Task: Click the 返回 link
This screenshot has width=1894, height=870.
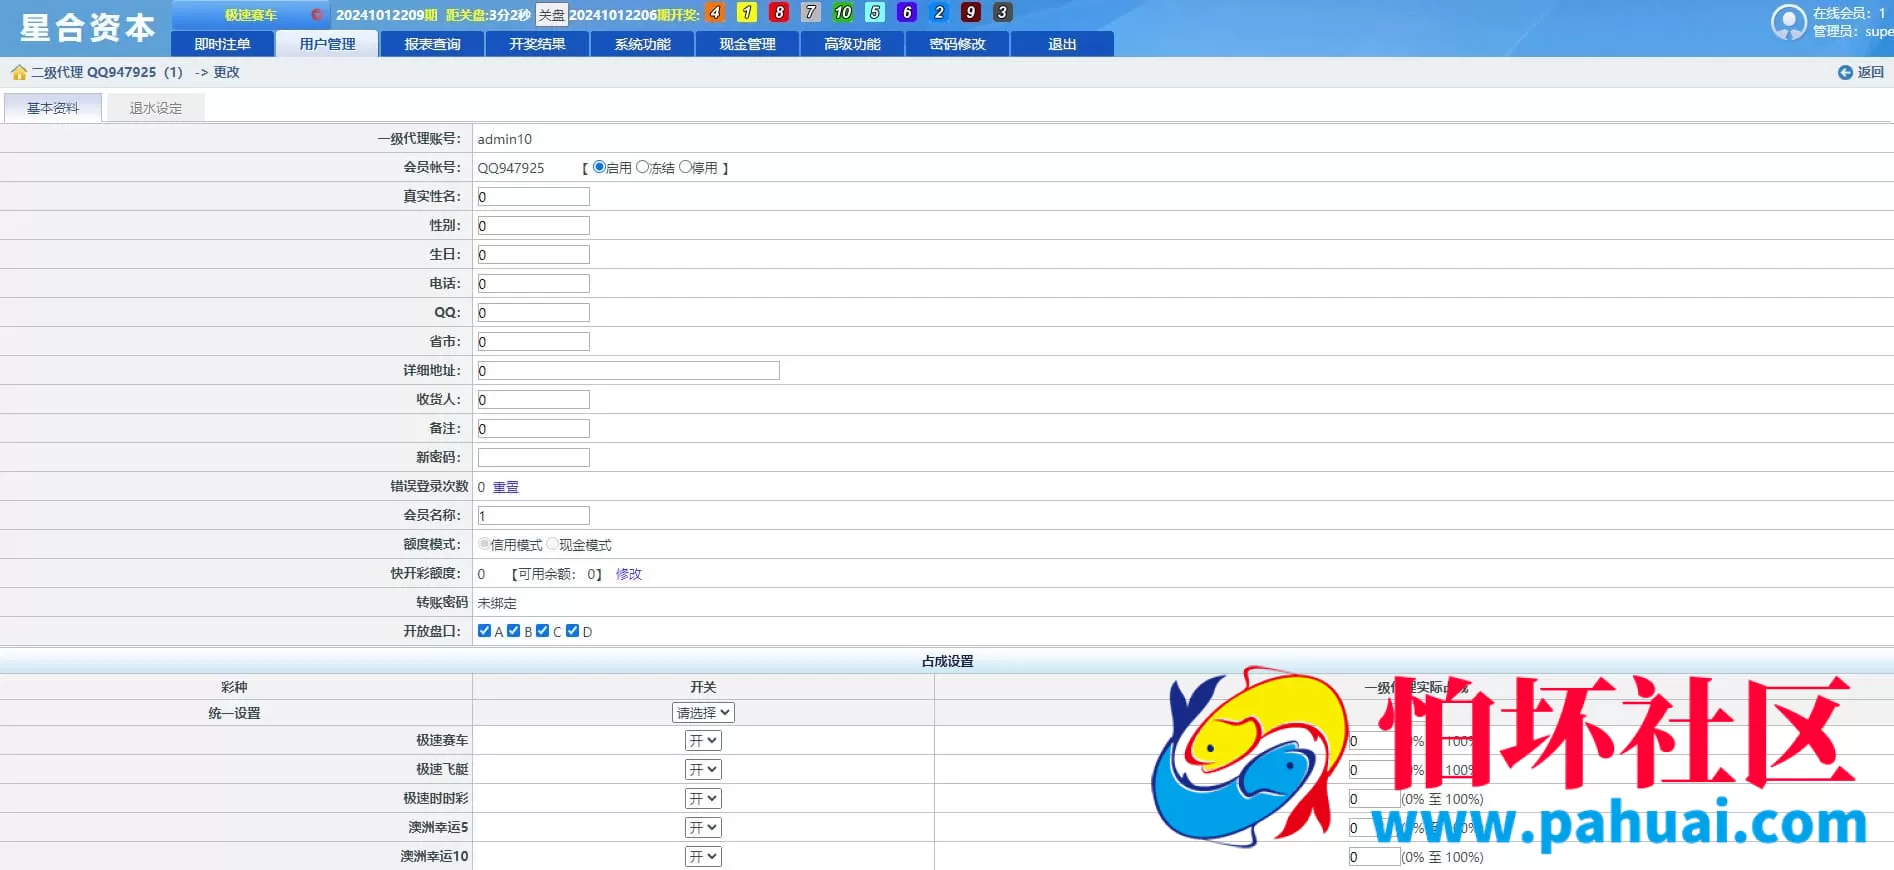Action: click(1871, 72)
